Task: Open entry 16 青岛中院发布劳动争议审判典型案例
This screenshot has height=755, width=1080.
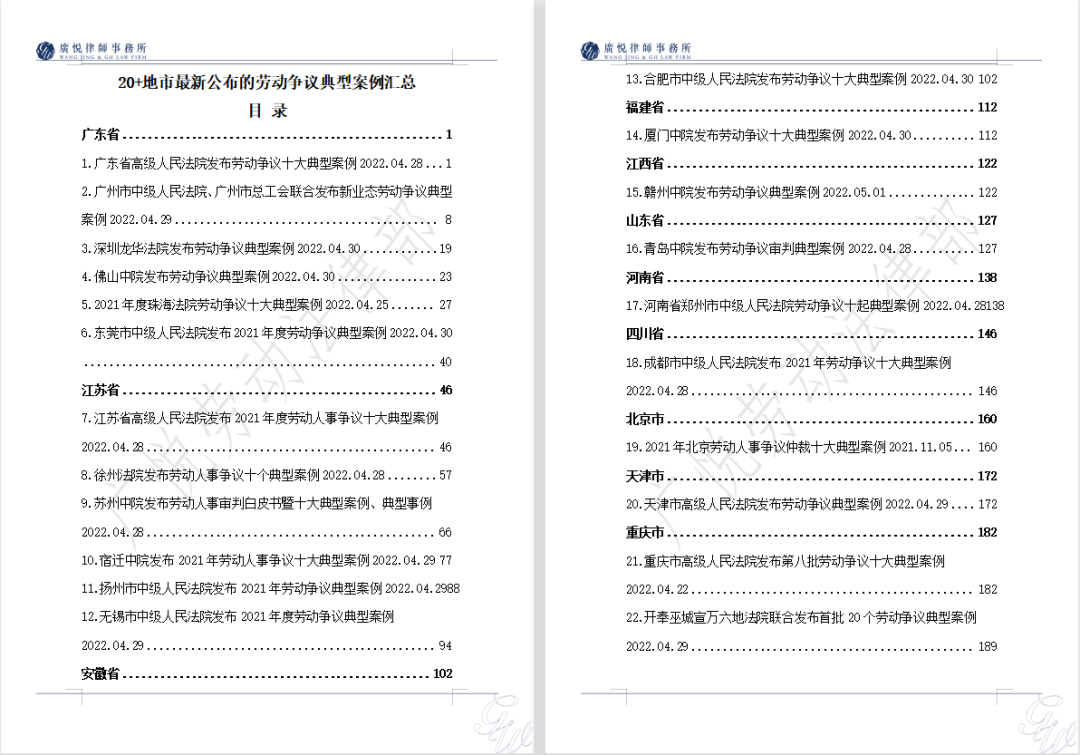Action: 811,248
